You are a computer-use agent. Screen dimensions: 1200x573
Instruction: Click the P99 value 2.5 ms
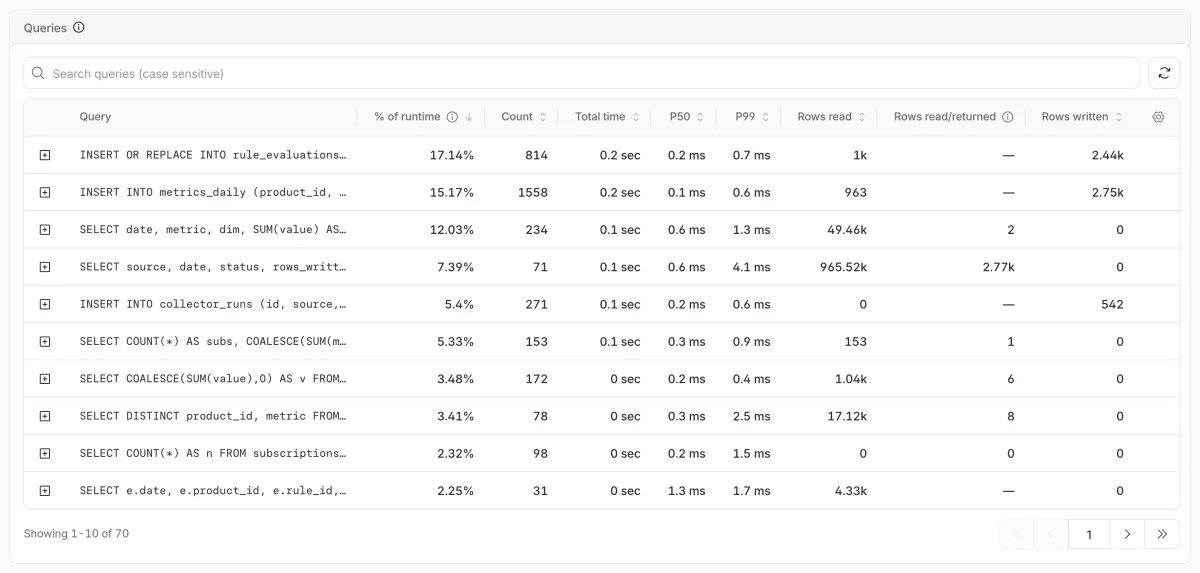pyautogui.click(x=751, y=416)
